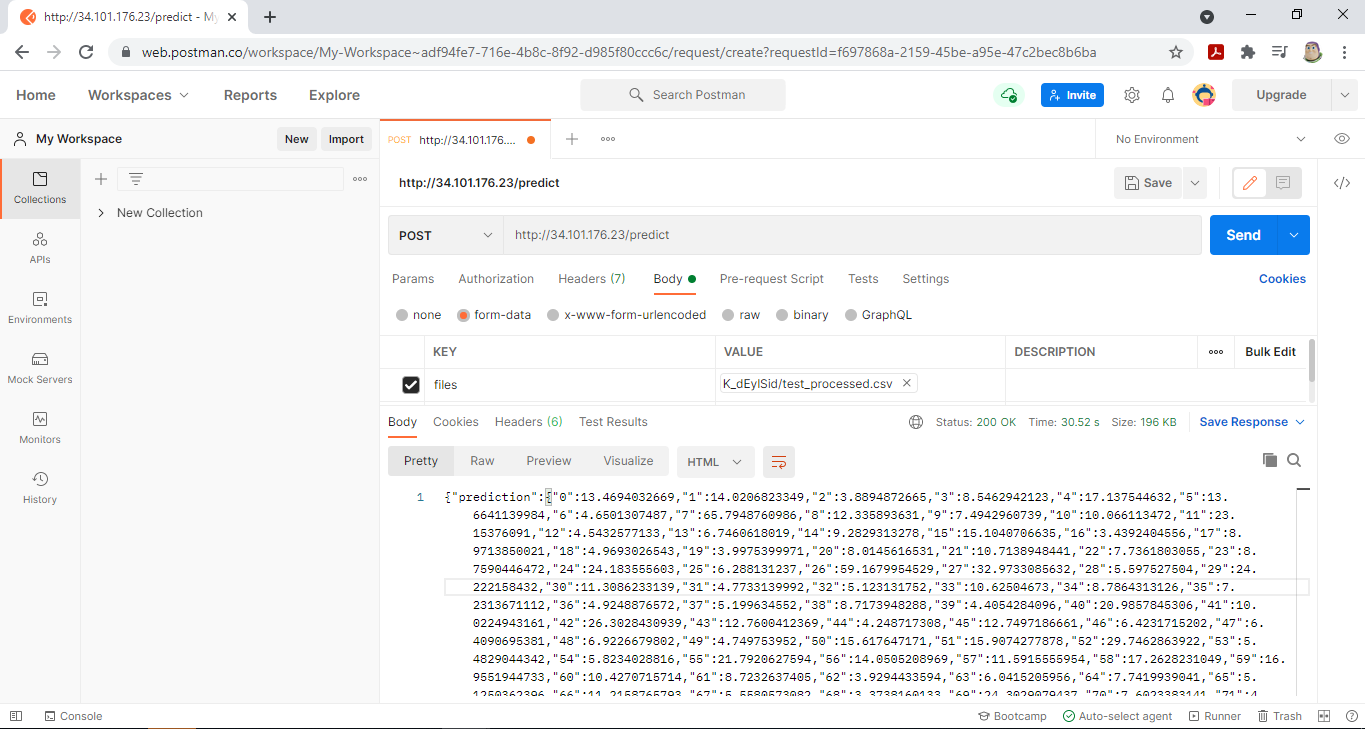Expand the New Collection tree item

101,213
